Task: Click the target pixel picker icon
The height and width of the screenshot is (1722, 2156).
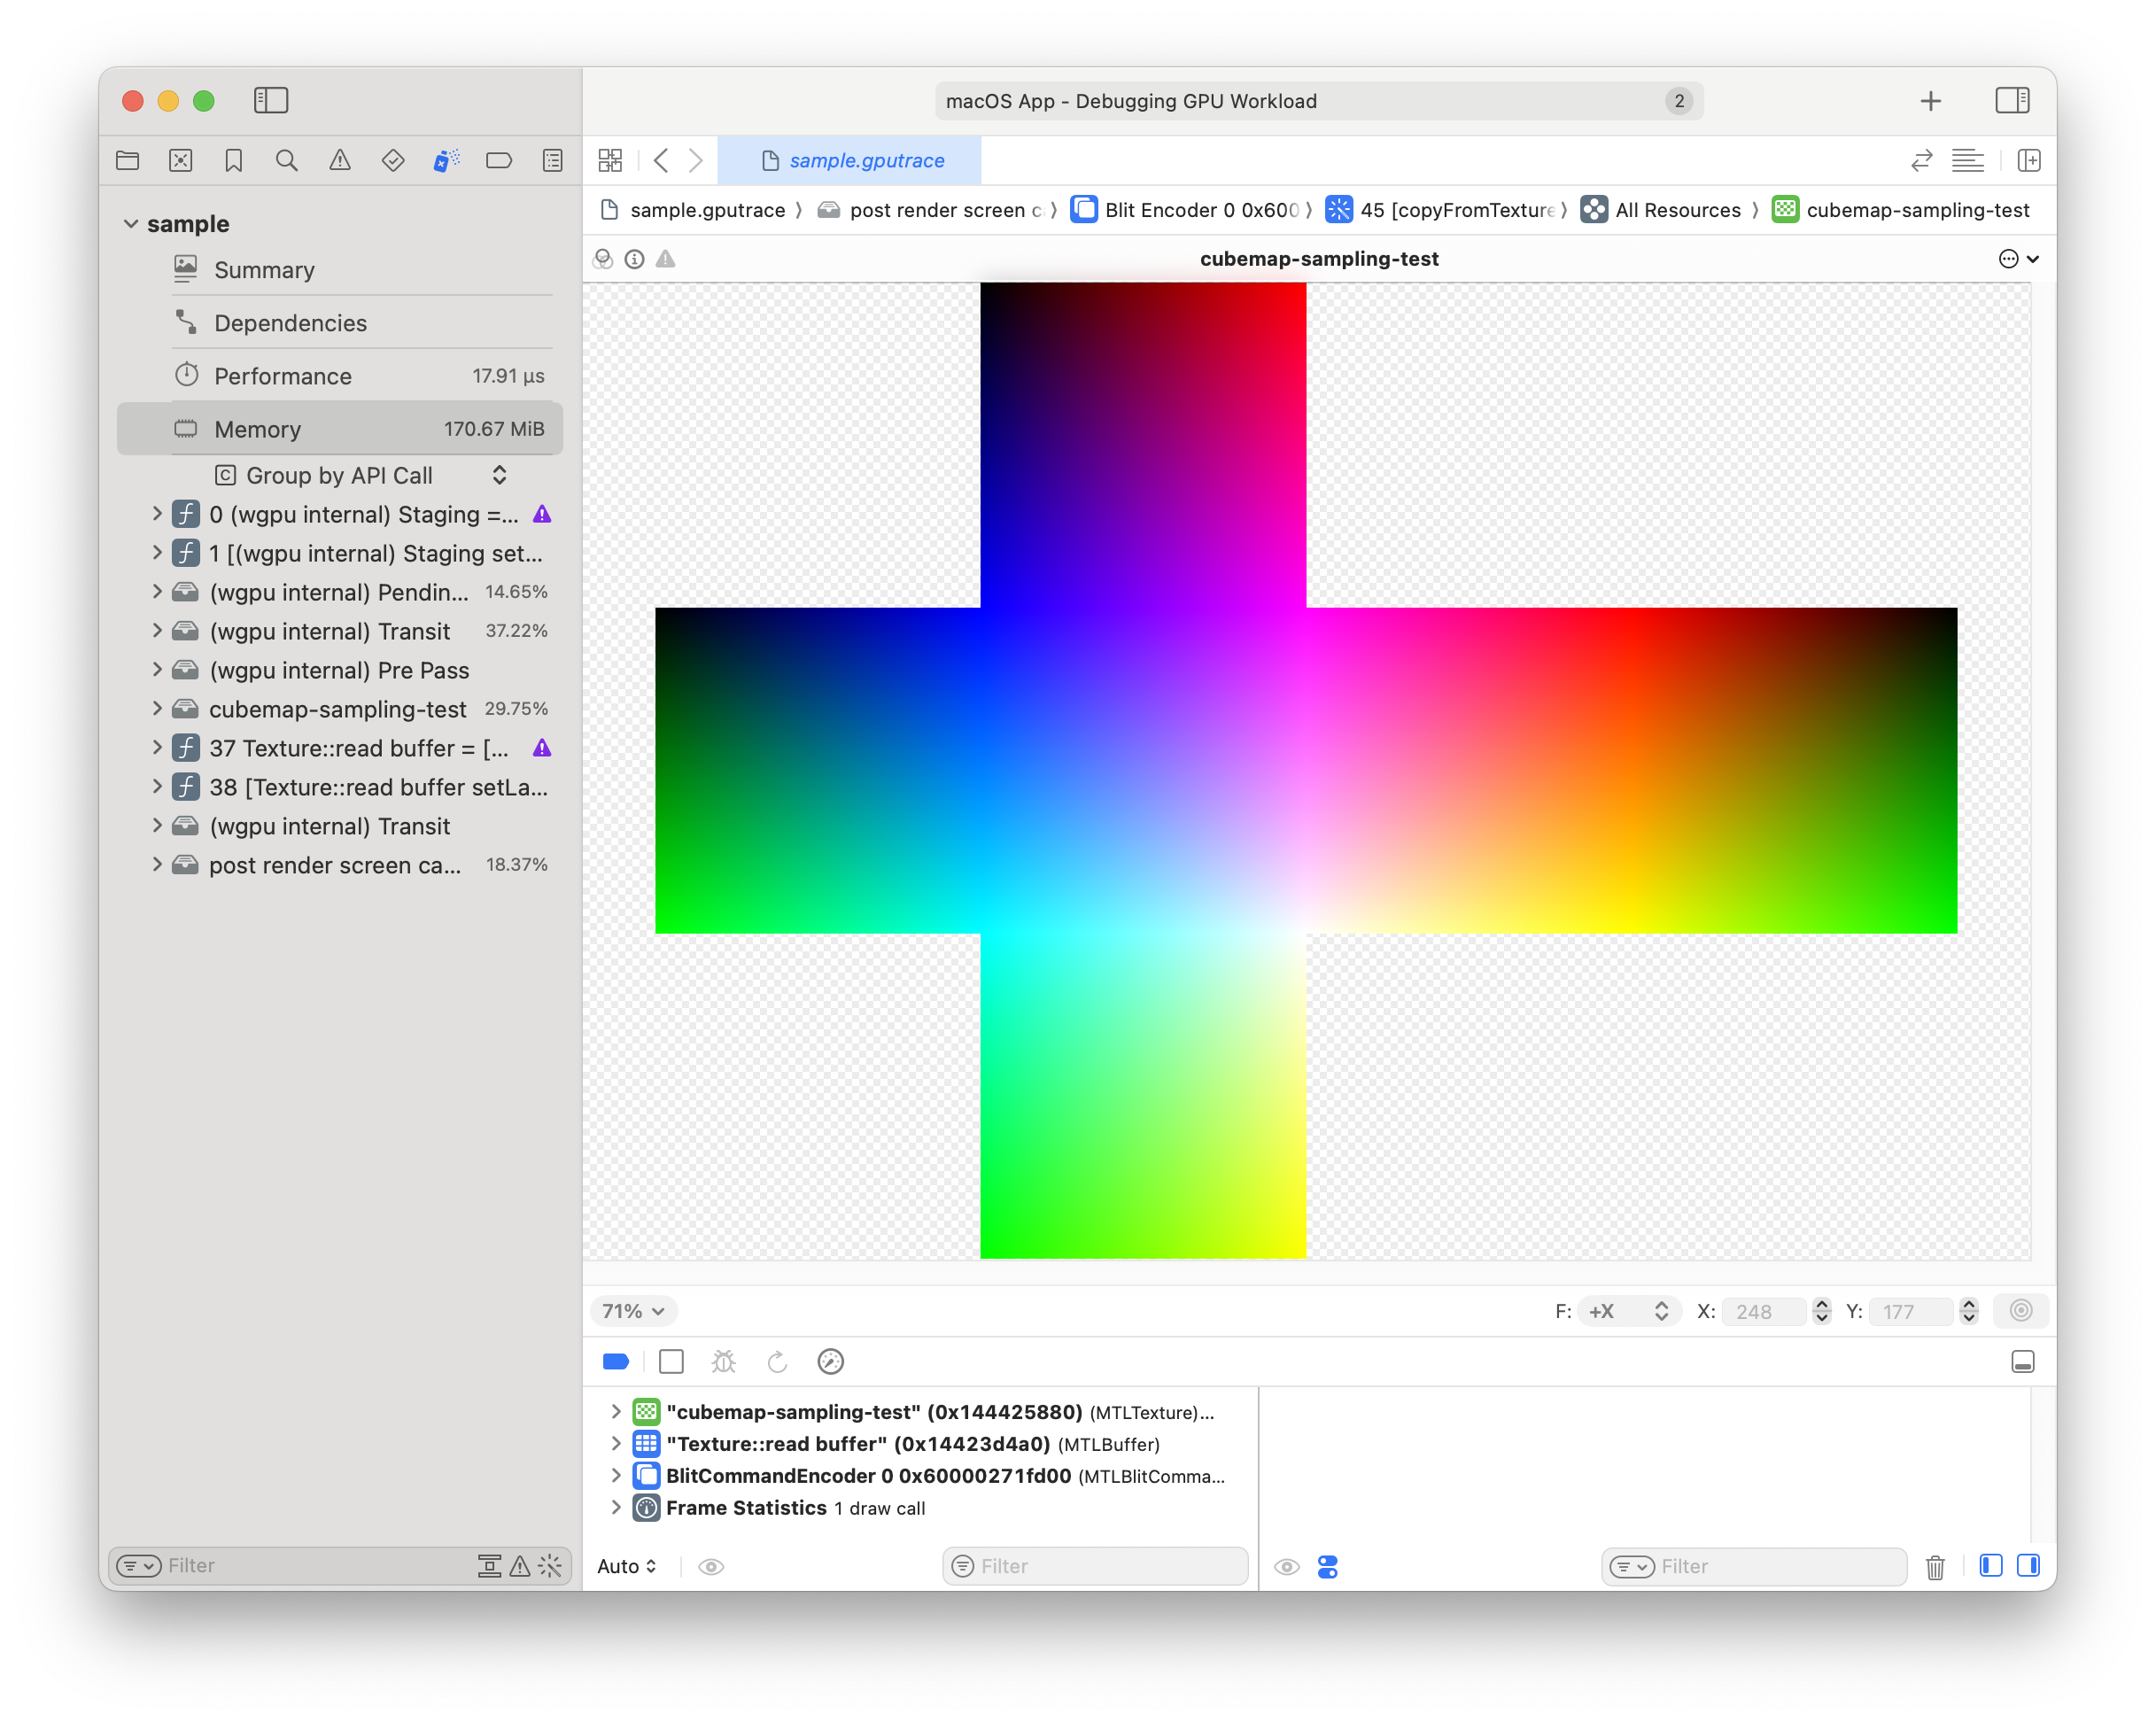Action: coord(2021,1311)
